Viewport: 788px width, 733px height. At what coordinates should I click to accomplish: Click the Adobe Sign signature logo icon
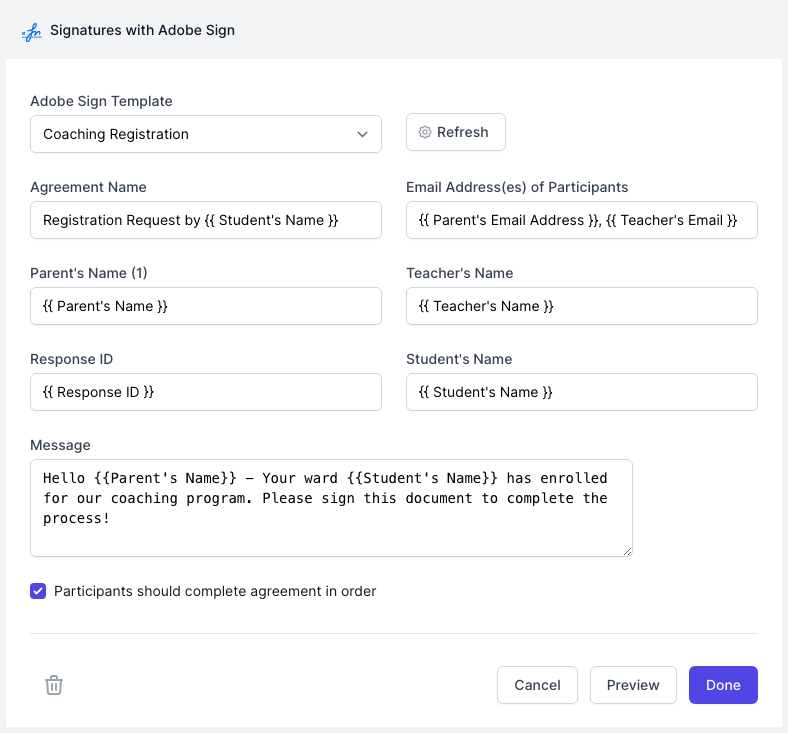pos(32,32)
